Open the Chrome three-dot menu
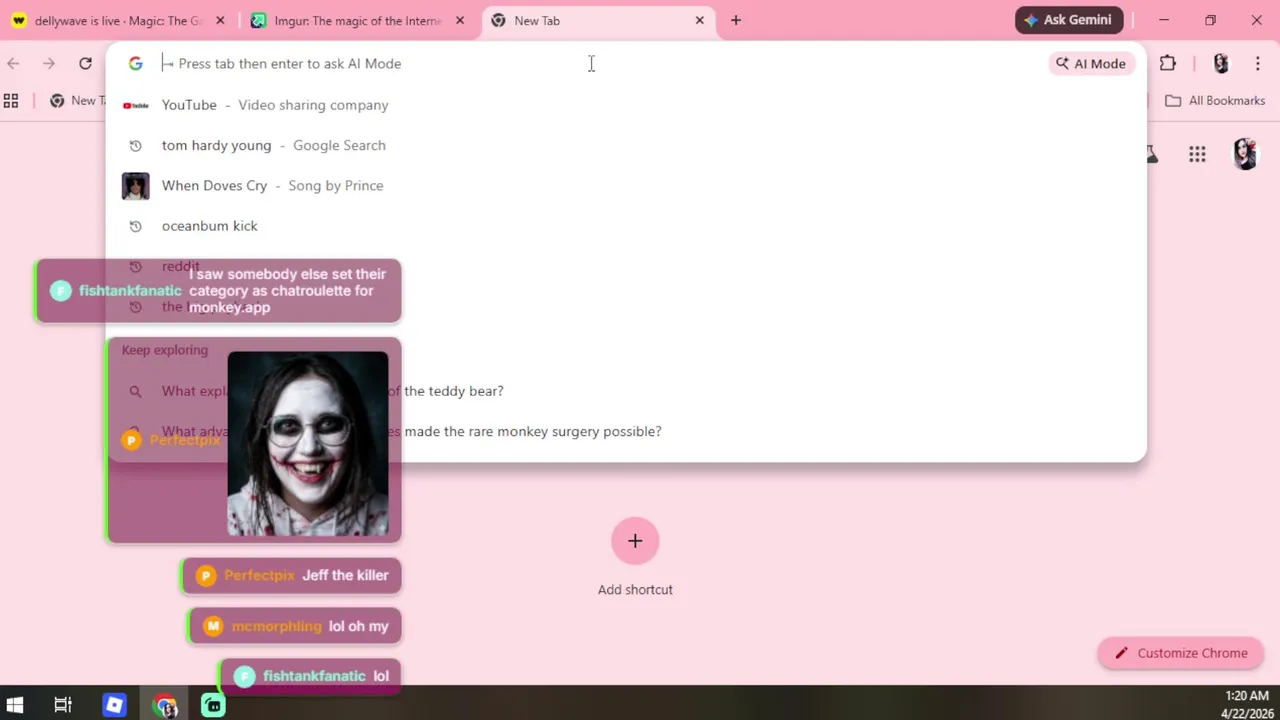1280x720 pixels. [1257, 63]
